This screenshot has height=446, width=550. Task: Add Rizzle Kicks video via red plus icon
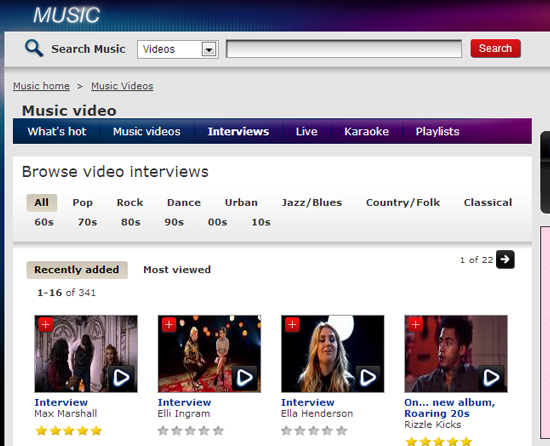(x=416, y=325)
